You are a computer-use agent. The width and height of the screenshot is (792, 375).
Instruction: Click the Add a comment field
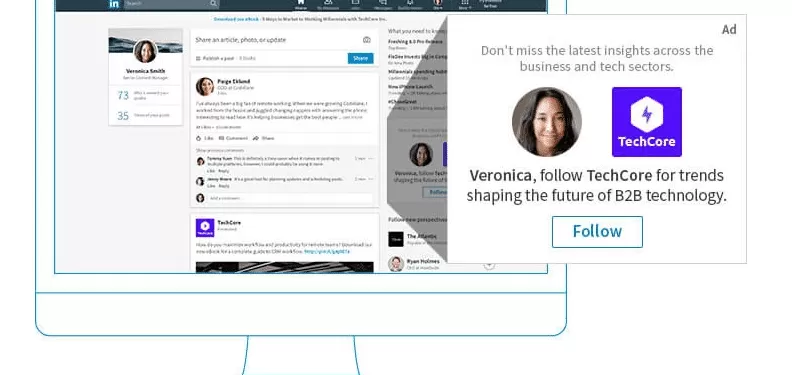coord(289,198)
